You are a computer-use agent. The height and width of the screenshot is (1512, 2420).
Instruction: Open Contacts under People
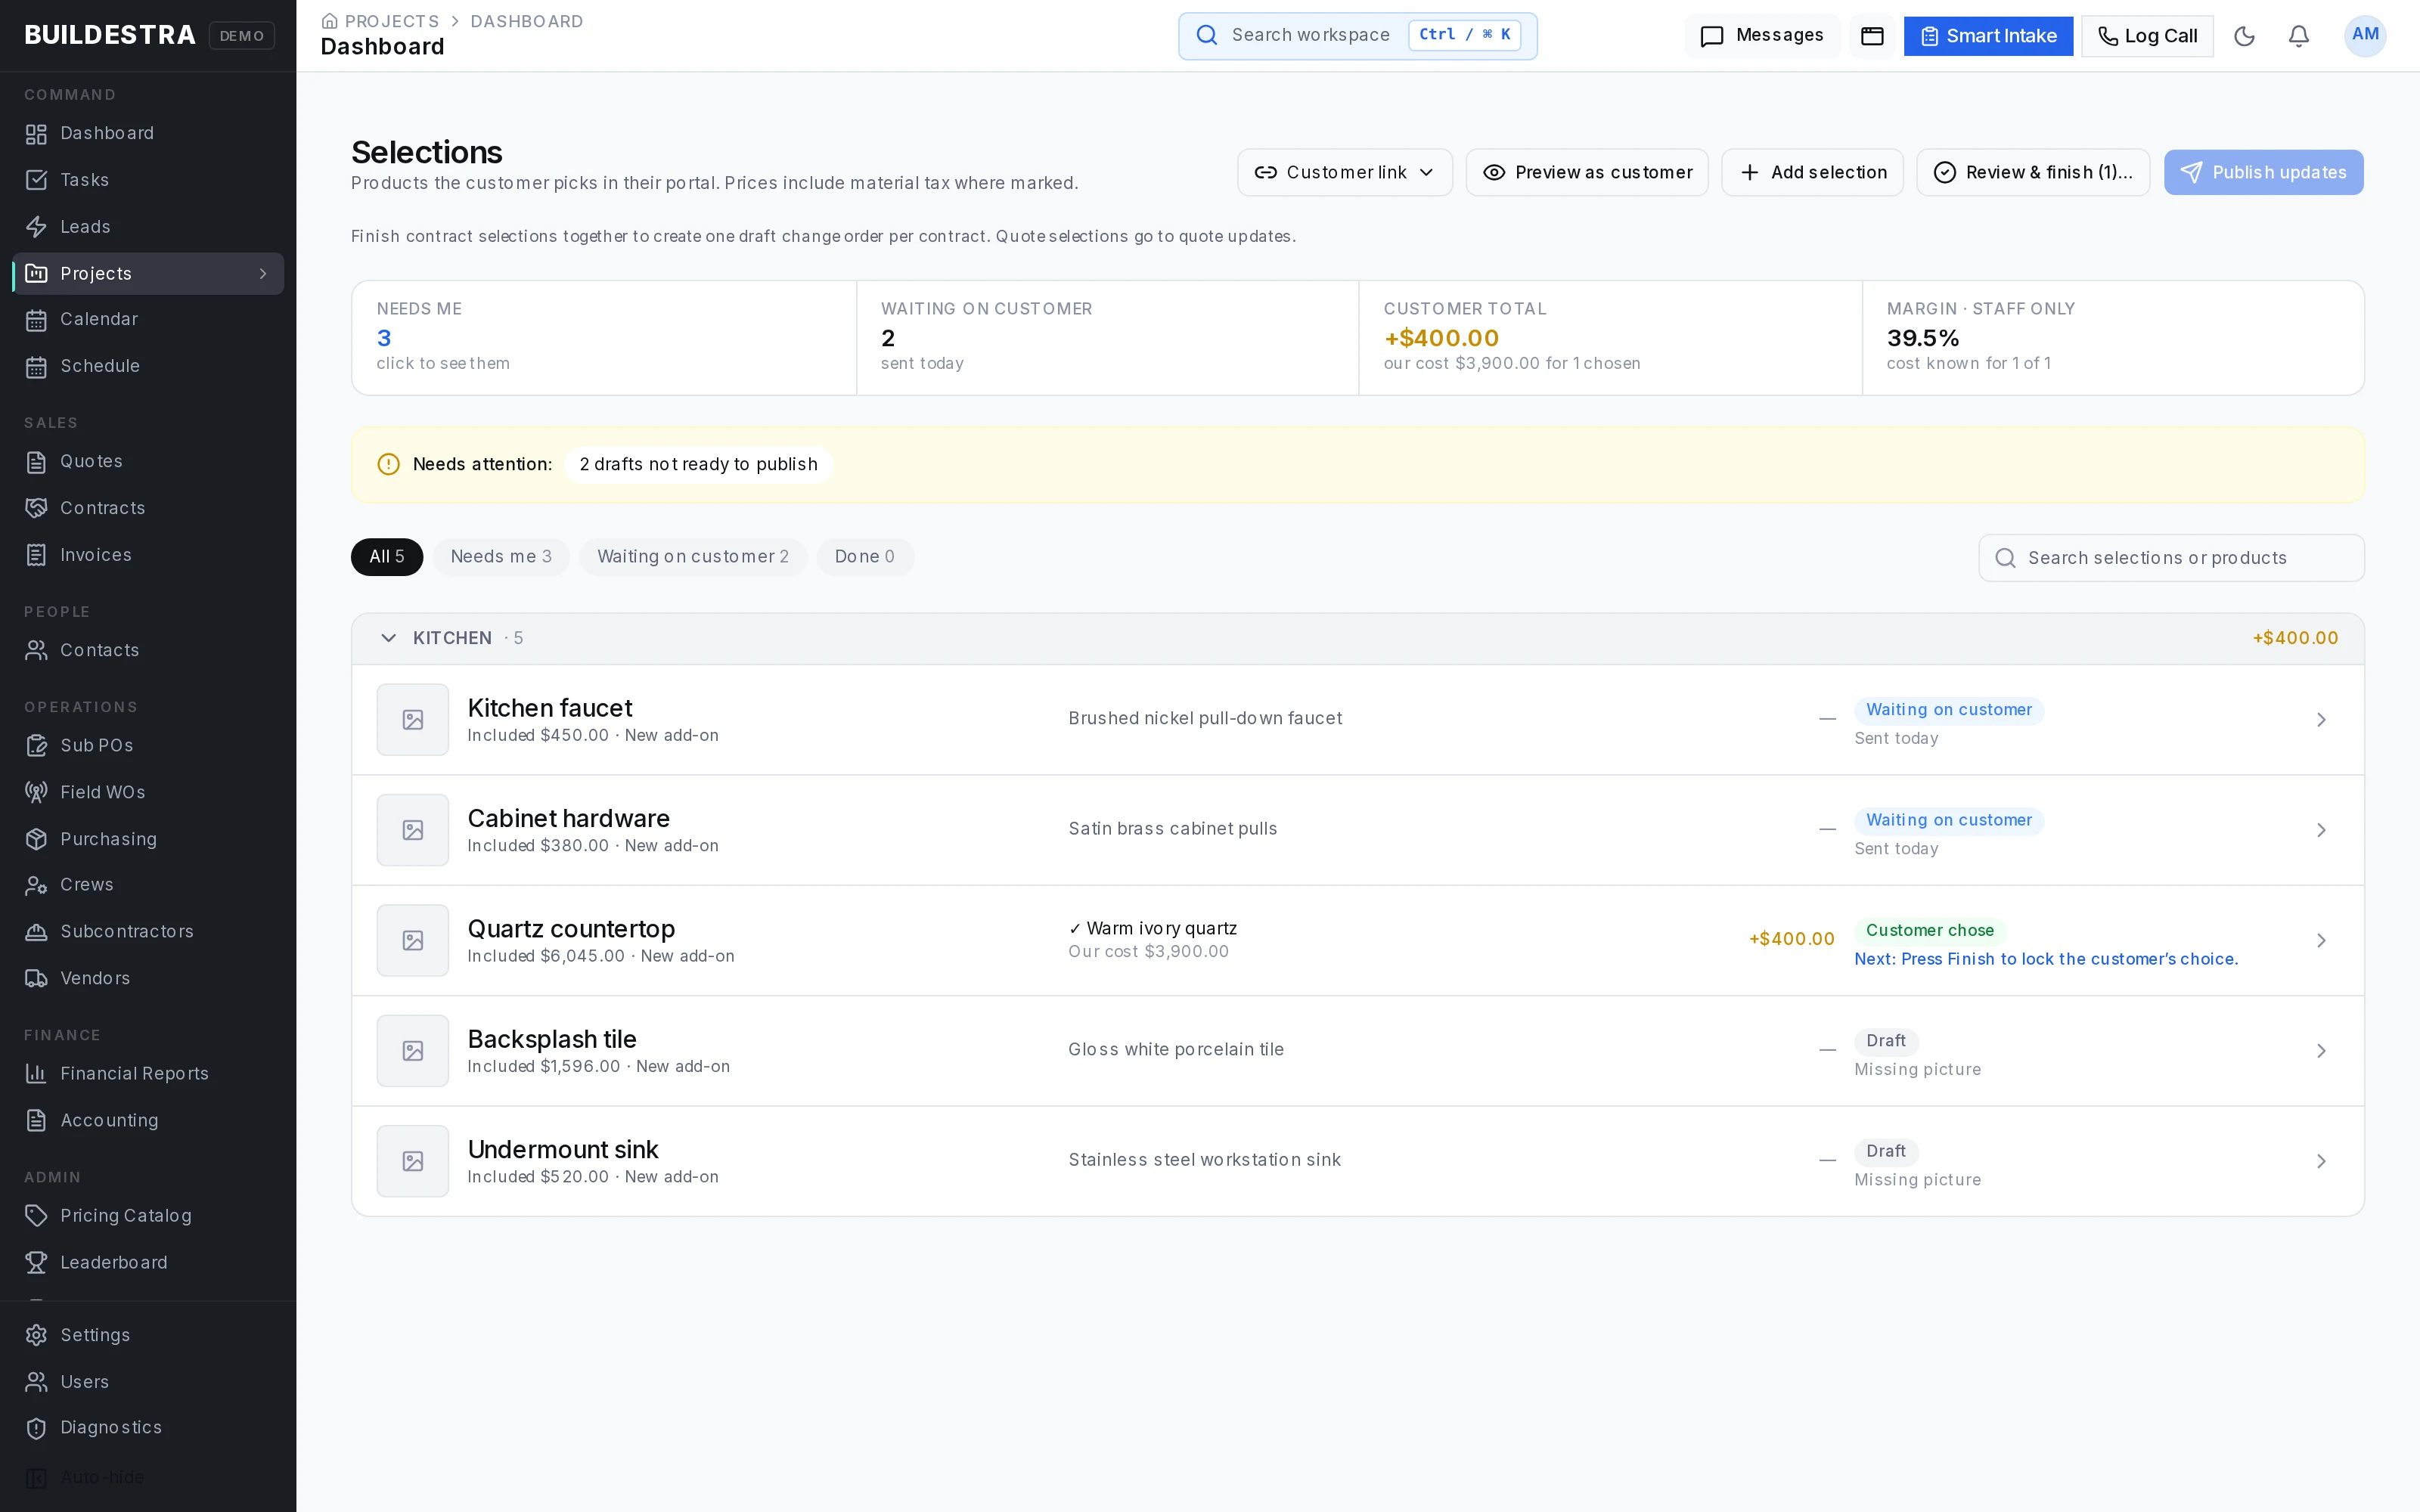point(148,650)
